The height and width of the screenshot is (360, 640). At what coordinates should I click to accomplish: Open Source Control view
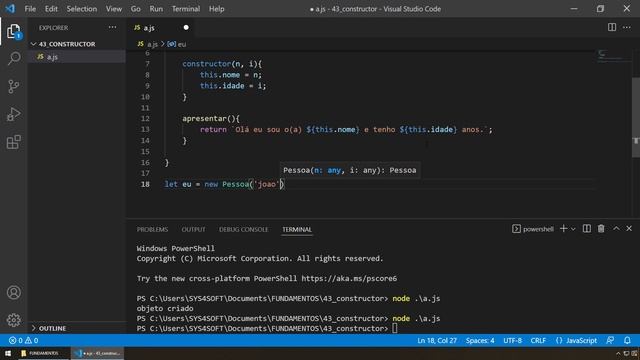tap(13, 87)
